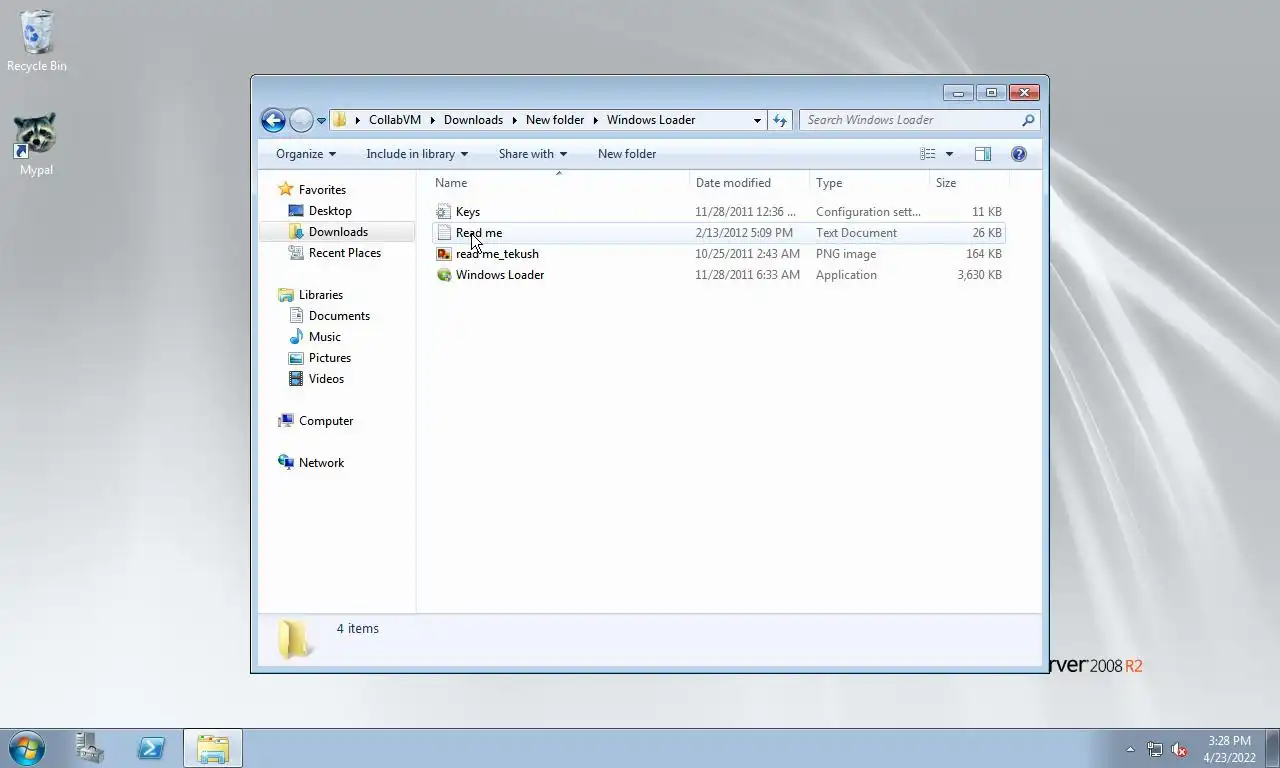Click the greyed Forward arrow button
The height and width of the screenshot is (768, 1280).
[301, 120]
